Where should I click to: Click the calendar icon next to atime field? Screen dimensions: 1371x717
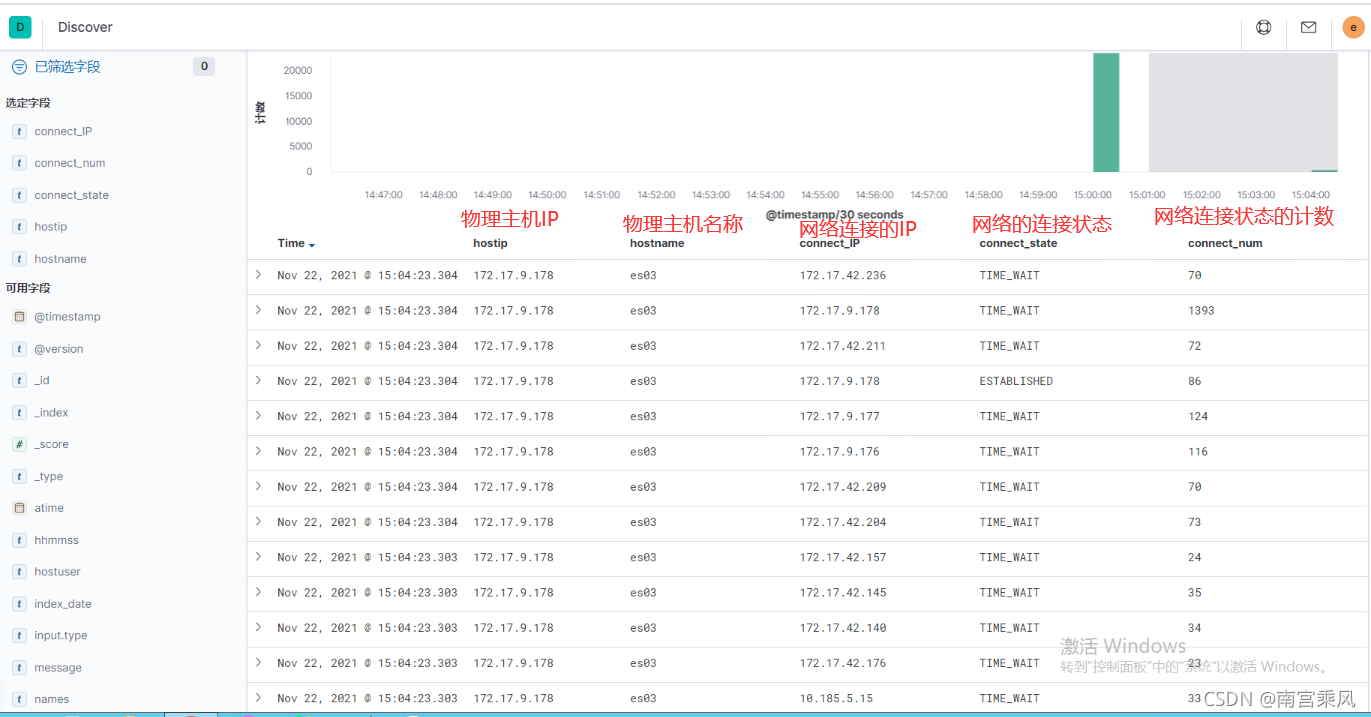[19, 508]
